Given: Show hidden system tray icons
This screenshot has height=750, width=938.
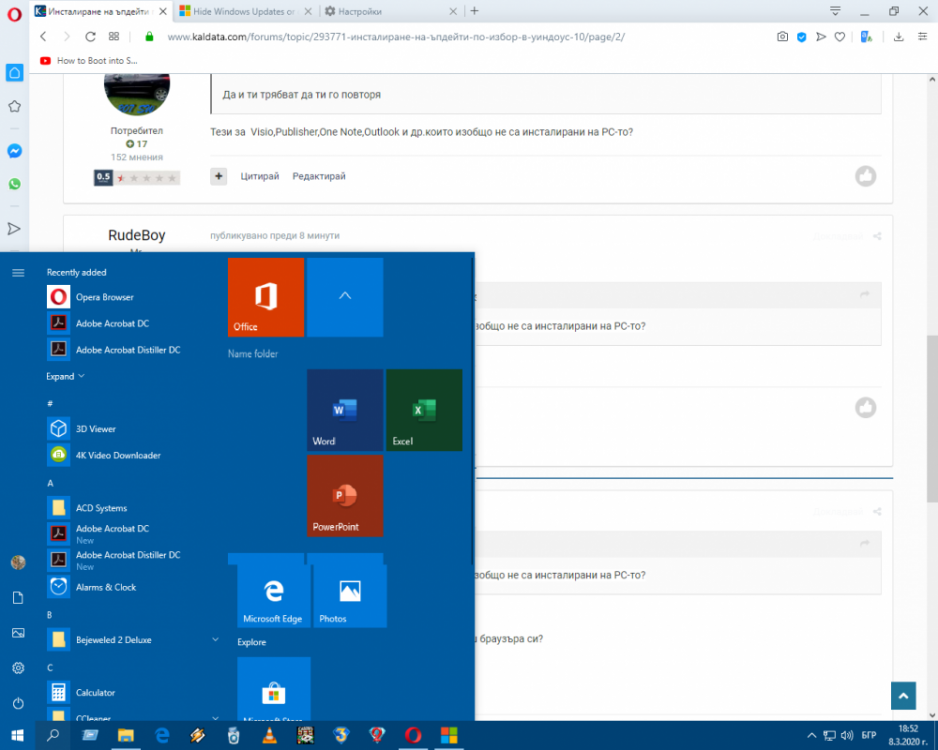Looking at the screenshot, I should click(x=811, y=735).
